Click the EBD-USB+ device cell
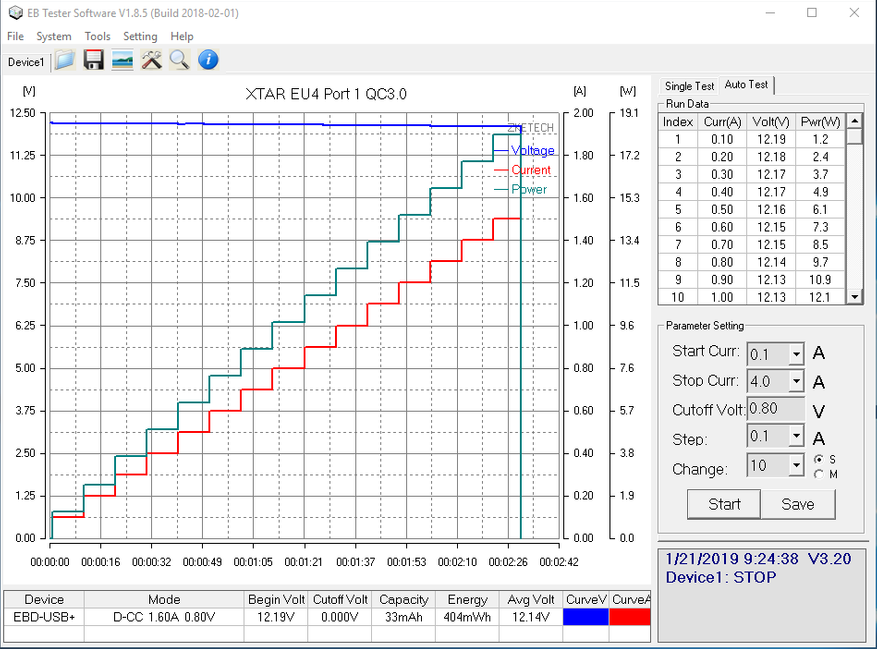 [44, 617]
